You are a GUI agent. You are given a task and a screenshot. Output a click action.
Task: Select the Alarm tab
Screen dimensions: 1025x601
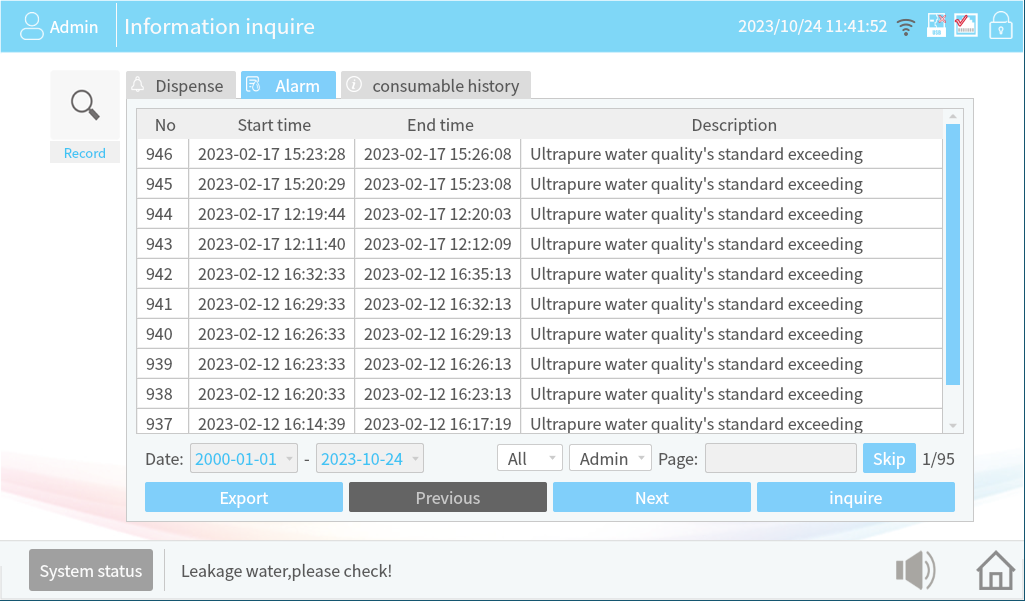[x=288, y=85]
